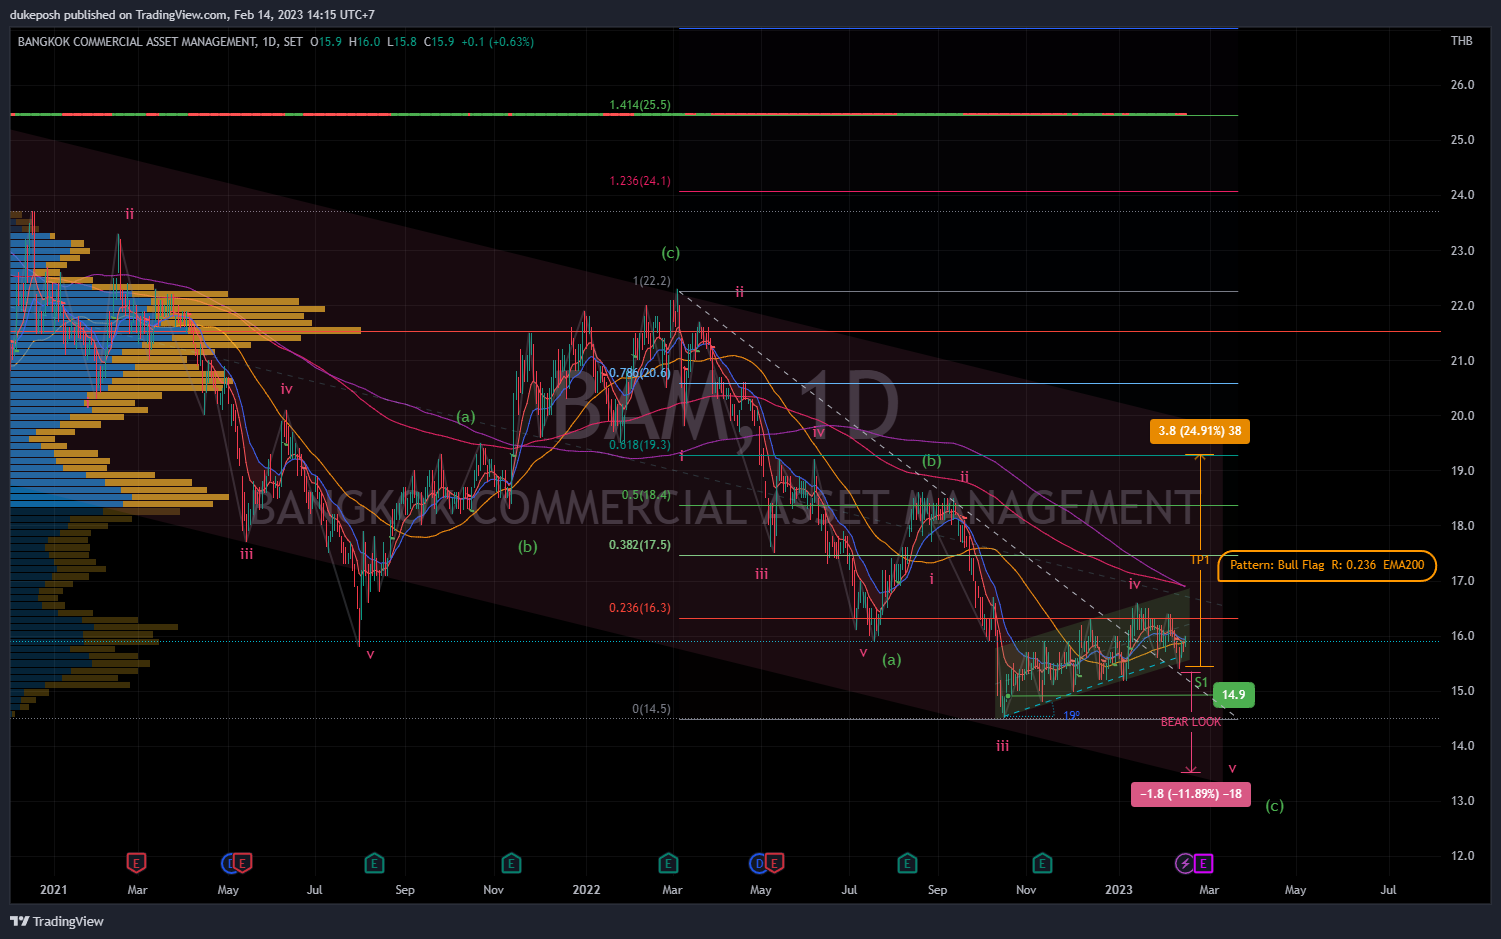The height and width of the screenshot is (939, 1501).
Task: Click the purple upcoming earnings E icon
Action: pyautogui.click(x=1204, y=862)
